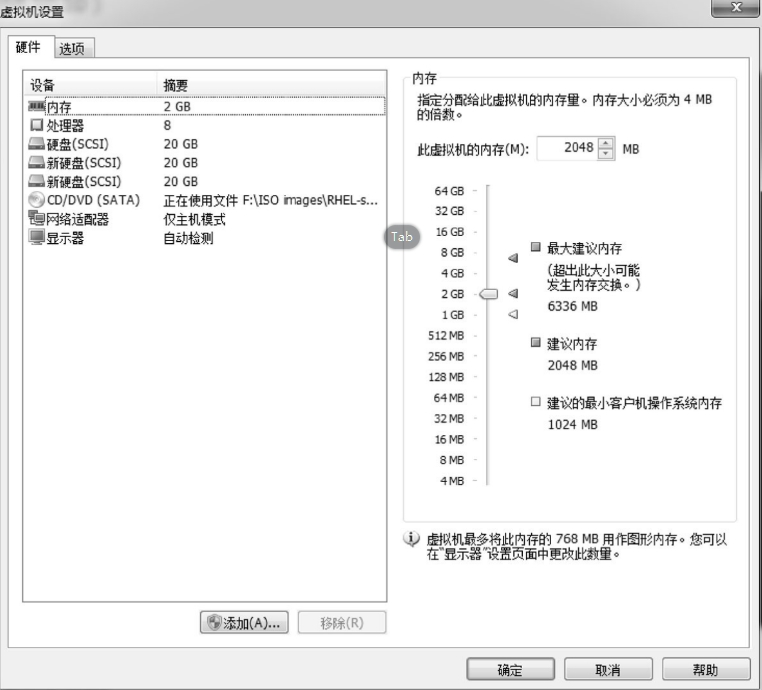
Task: Click the 摘要 column header
Action: [176, 86]
